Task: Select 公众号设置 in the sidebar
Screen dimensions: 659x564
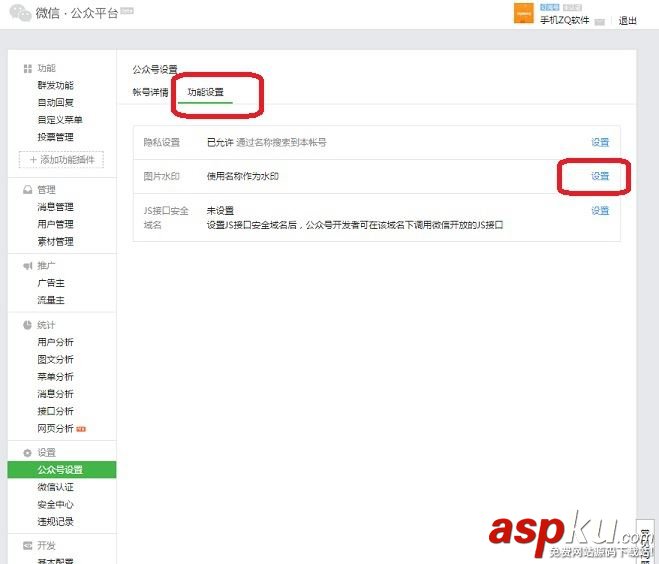Action: click(62, 470)
